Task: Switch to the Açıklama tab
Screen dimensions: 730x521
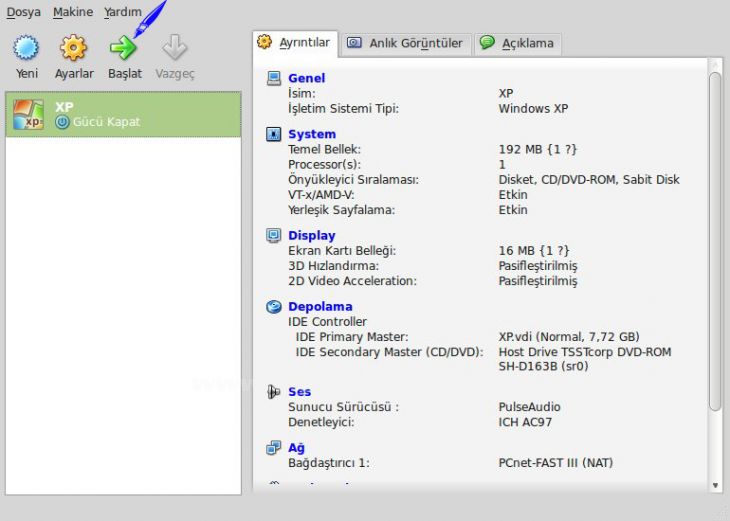Action: 518,44
